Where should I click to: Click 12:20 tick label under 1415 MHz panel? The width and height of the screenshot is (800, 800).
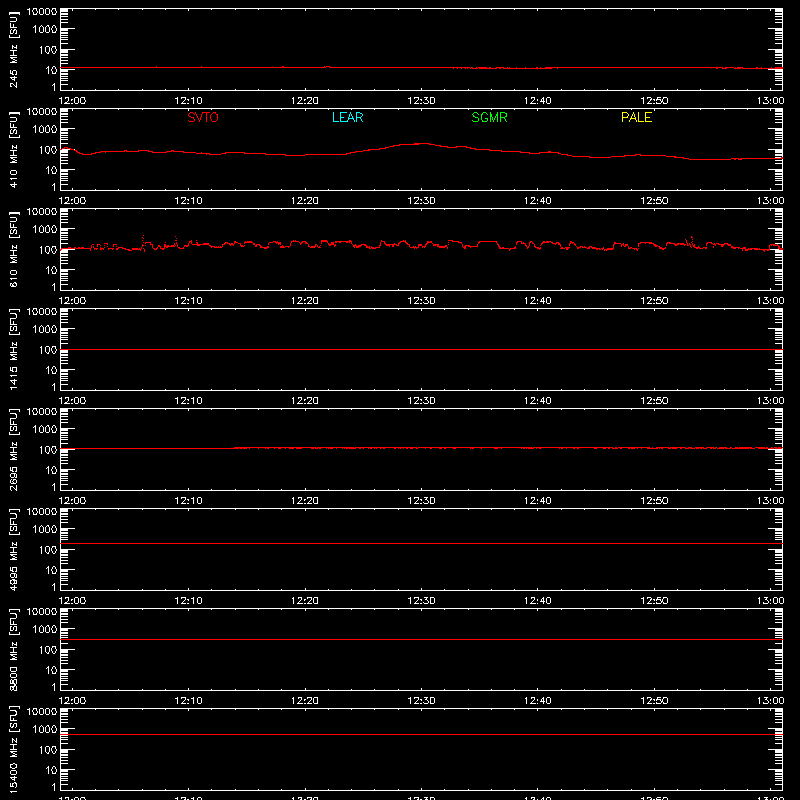click(x=305, y=401)
